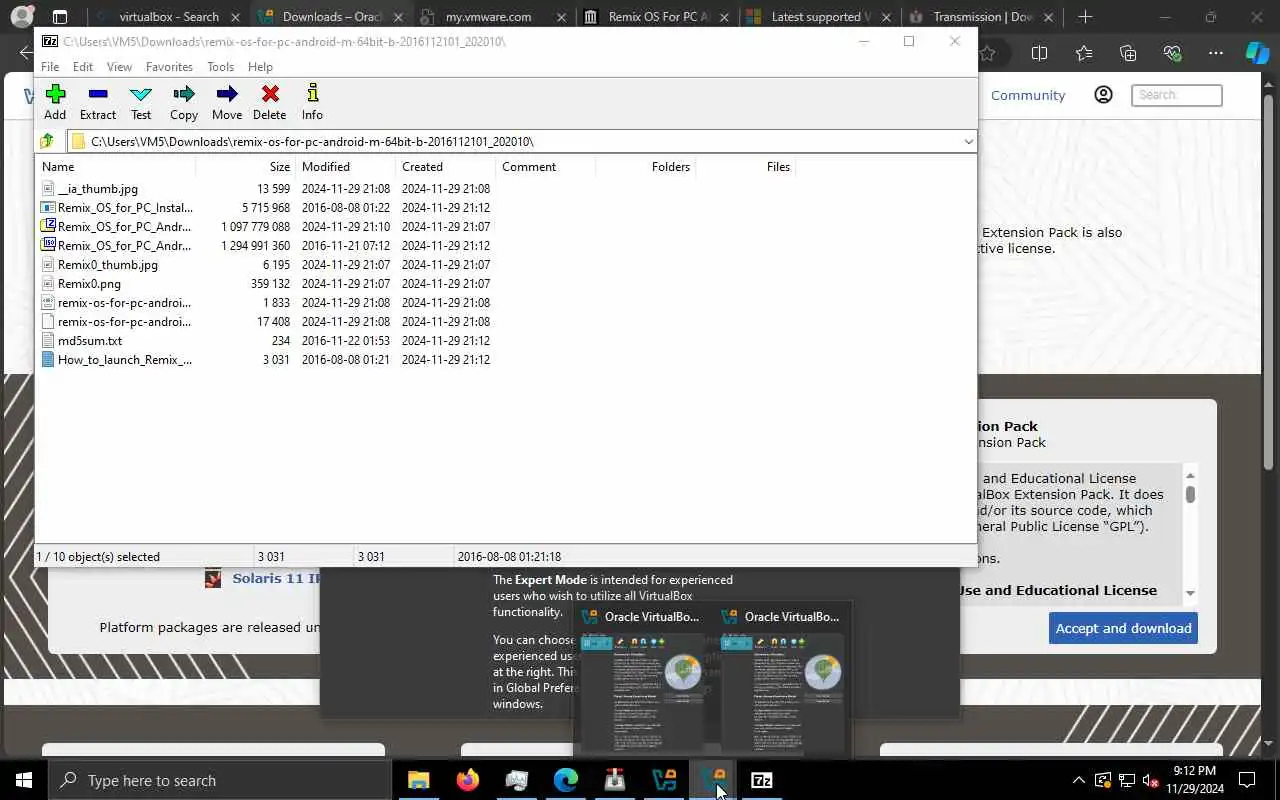Screen dimensions: 1280x800
Task: Open Edge collections icon
Action: coord(1128,54)
